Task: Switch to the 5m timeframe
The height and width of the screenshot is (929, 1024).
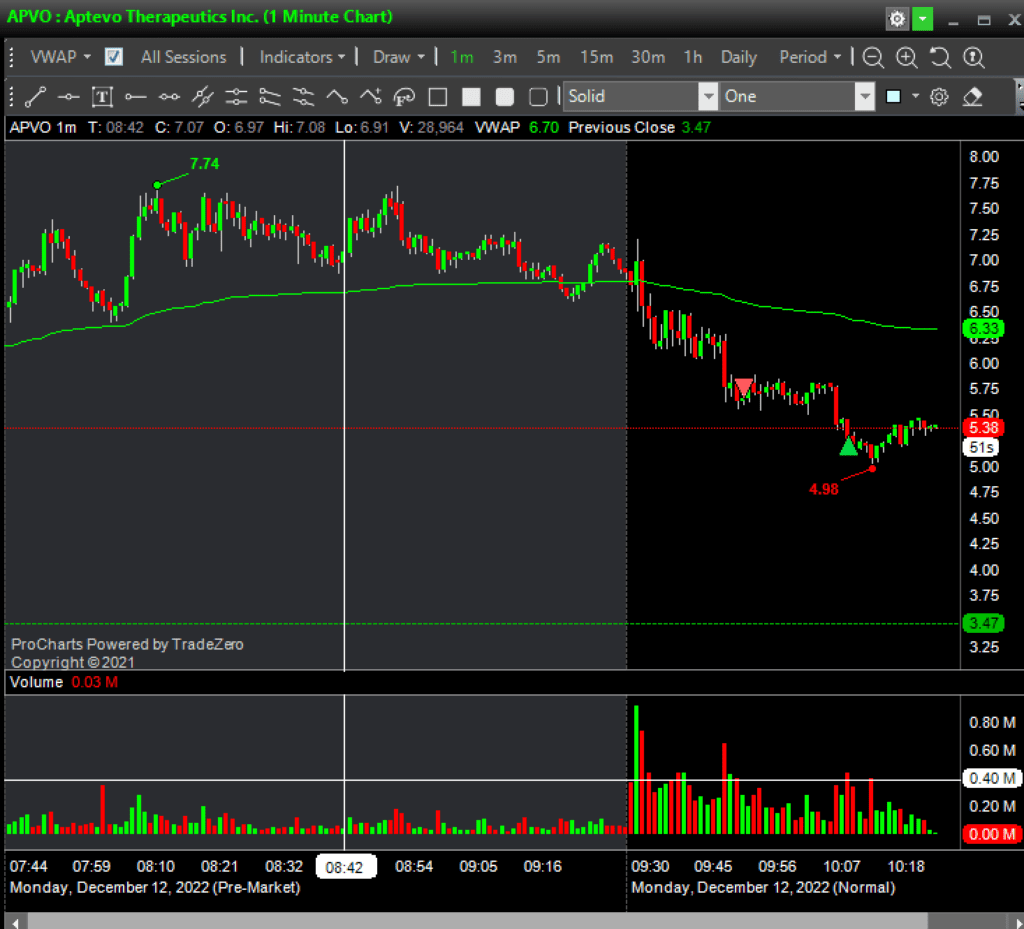Action: coord(548,57)
